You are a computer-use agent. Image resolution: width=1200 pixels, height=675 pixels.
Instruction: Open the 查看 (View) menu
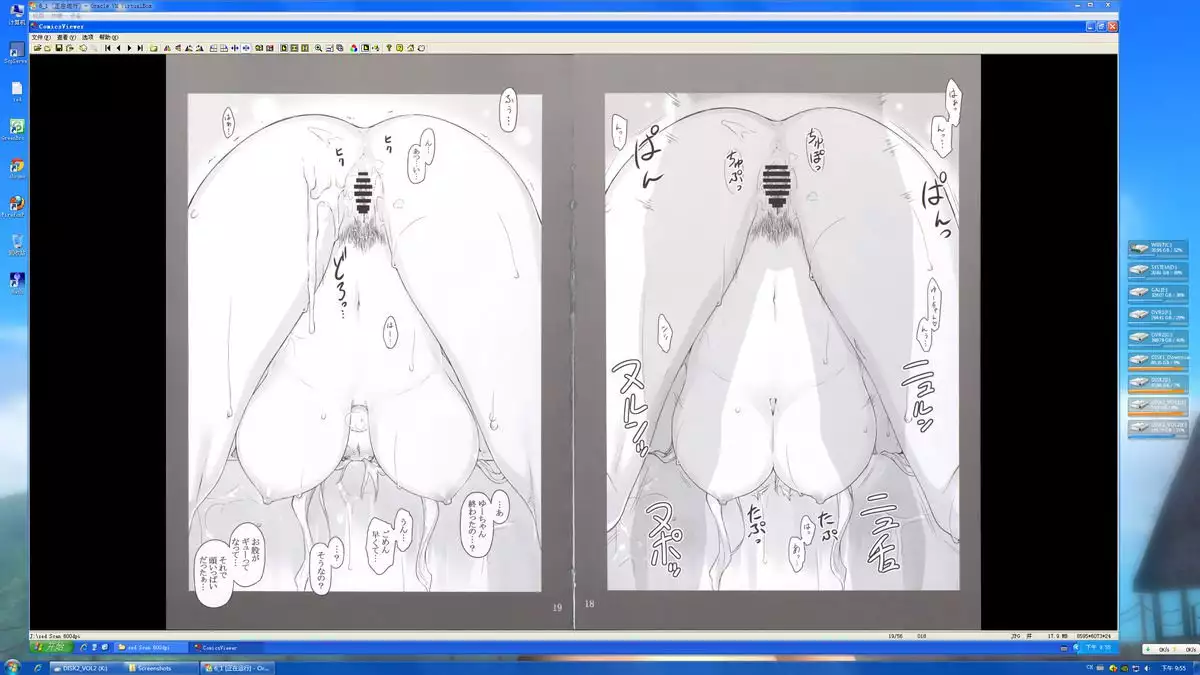pos(63,37)
